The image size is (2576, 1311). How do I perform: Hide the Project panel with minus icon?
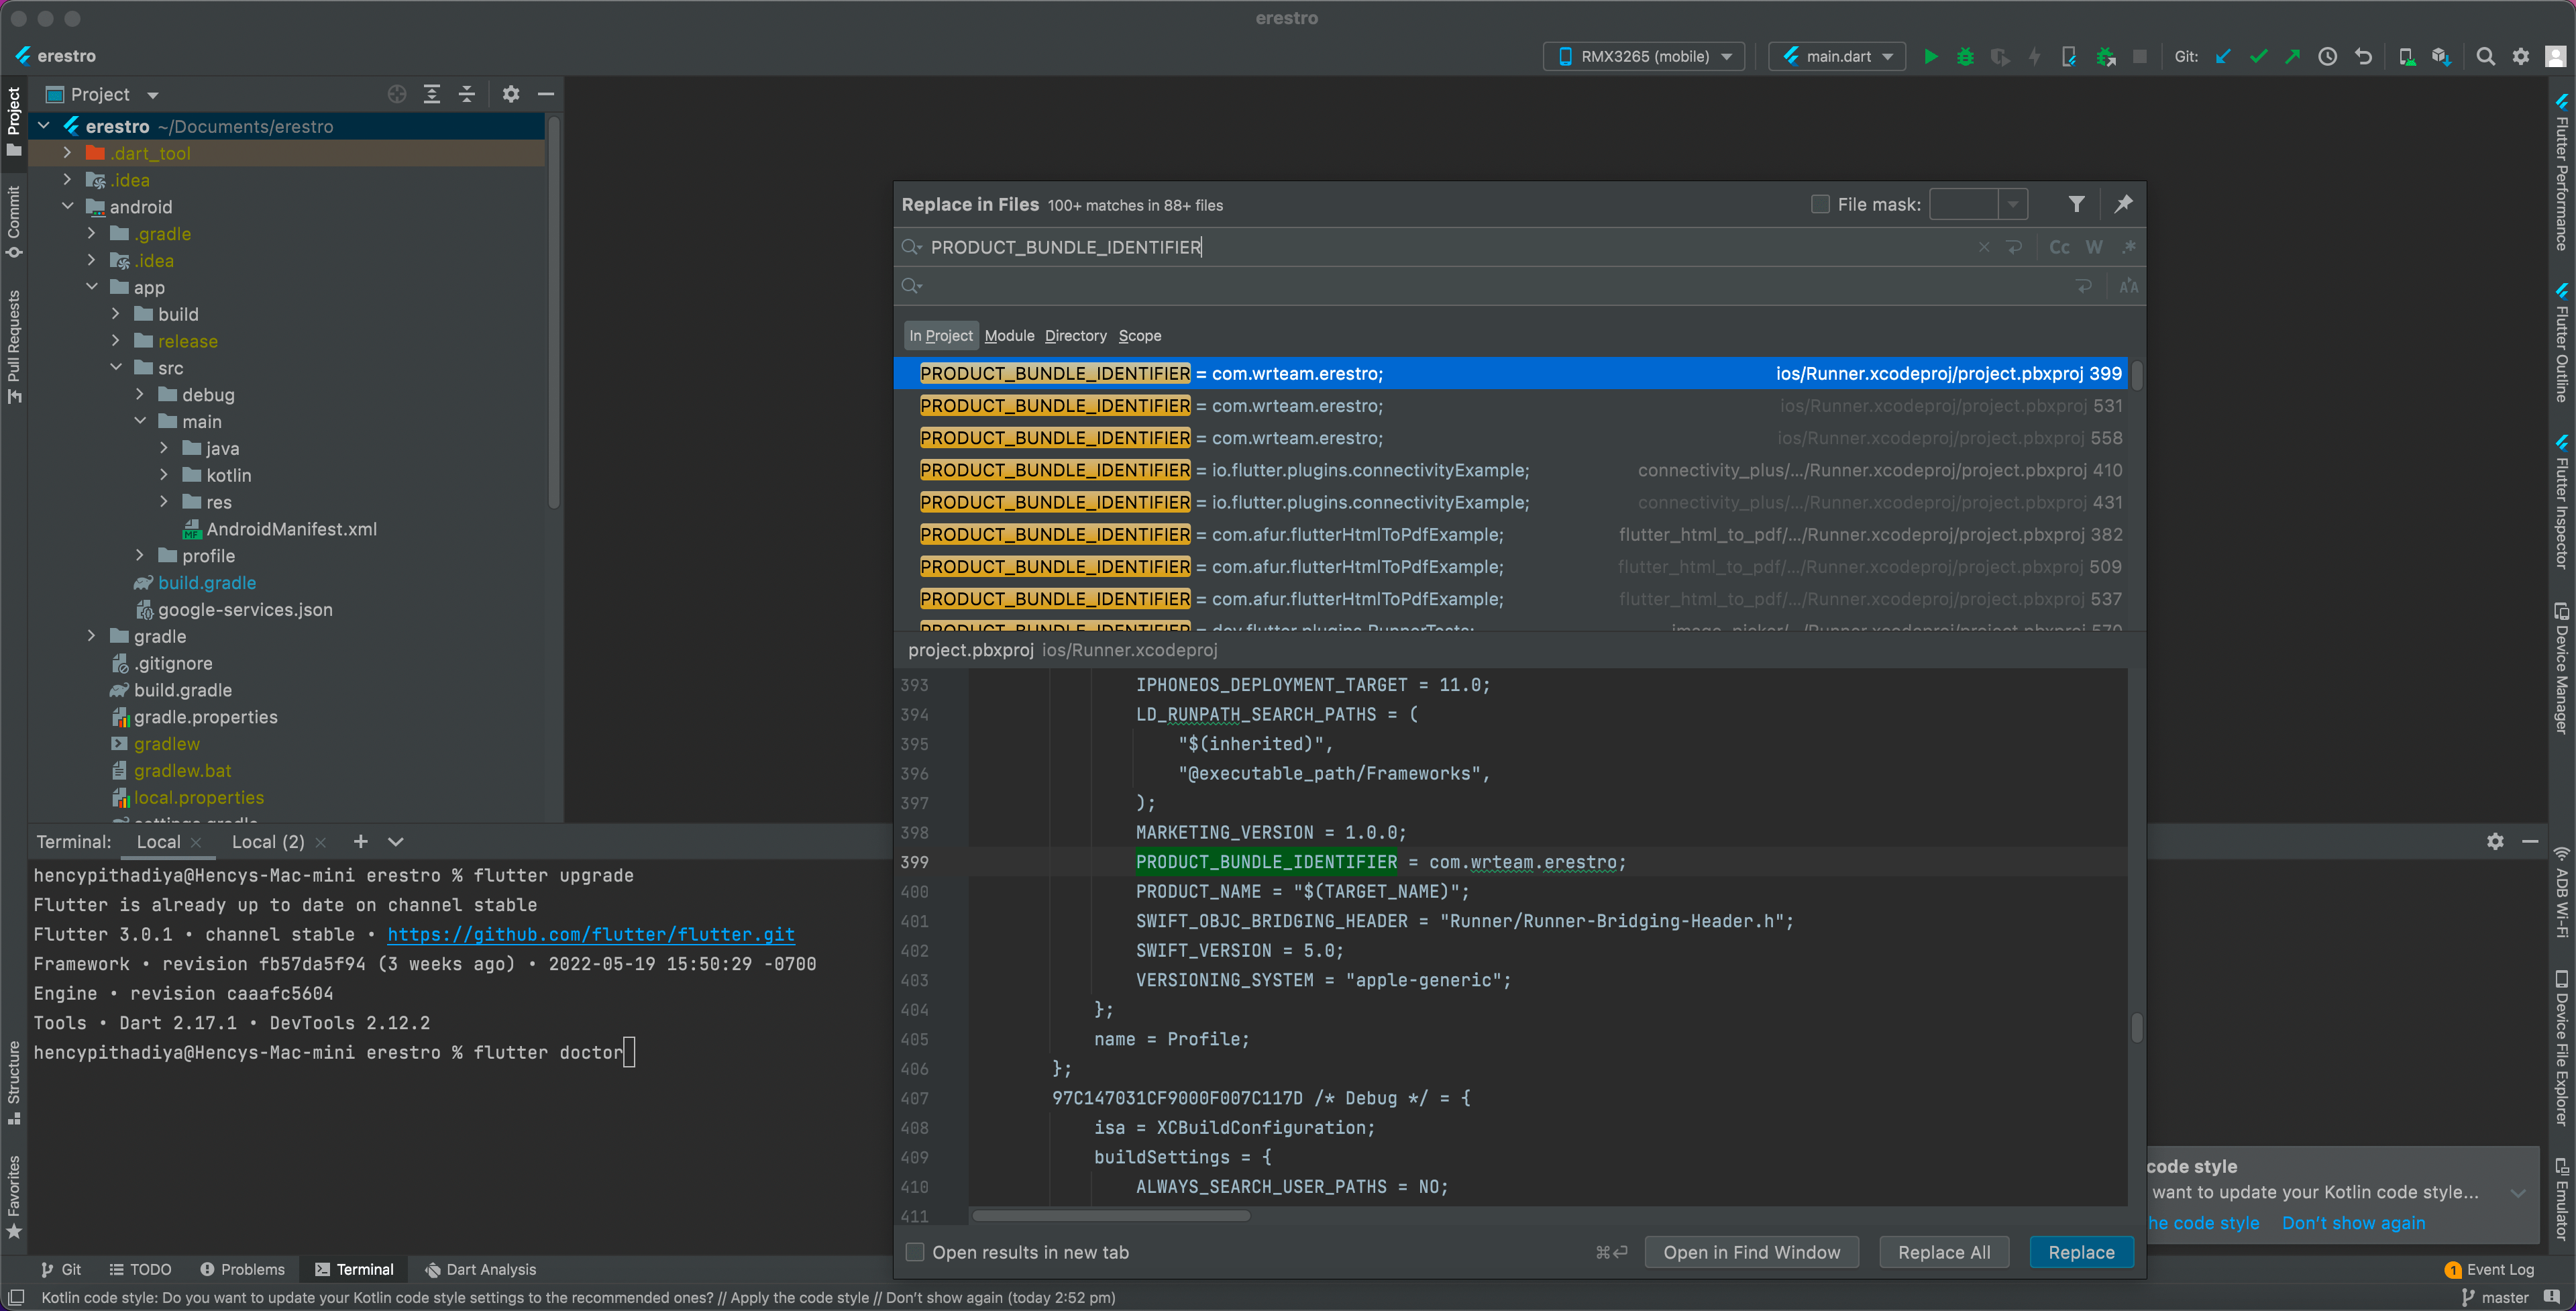point(546,94)
